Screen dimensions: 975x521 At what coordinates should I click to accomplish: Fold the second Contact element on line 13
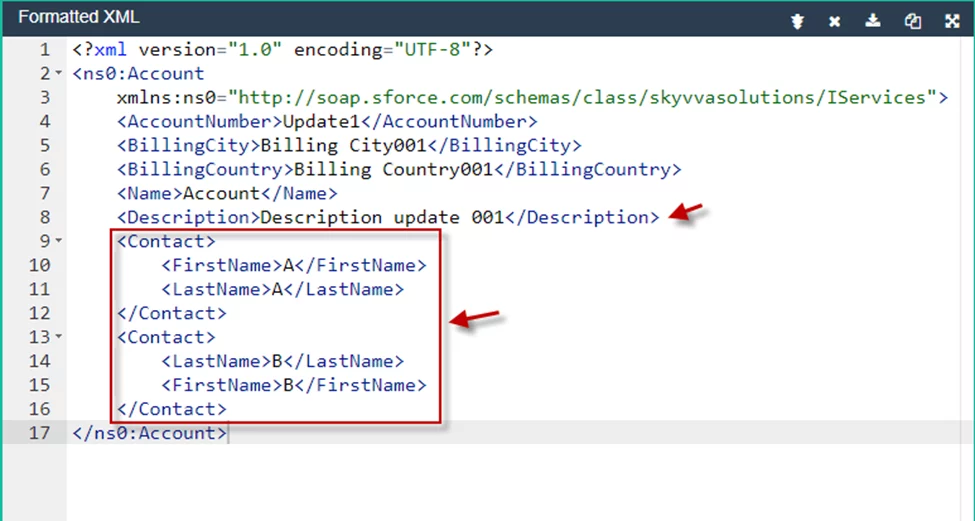pos(59,338)
